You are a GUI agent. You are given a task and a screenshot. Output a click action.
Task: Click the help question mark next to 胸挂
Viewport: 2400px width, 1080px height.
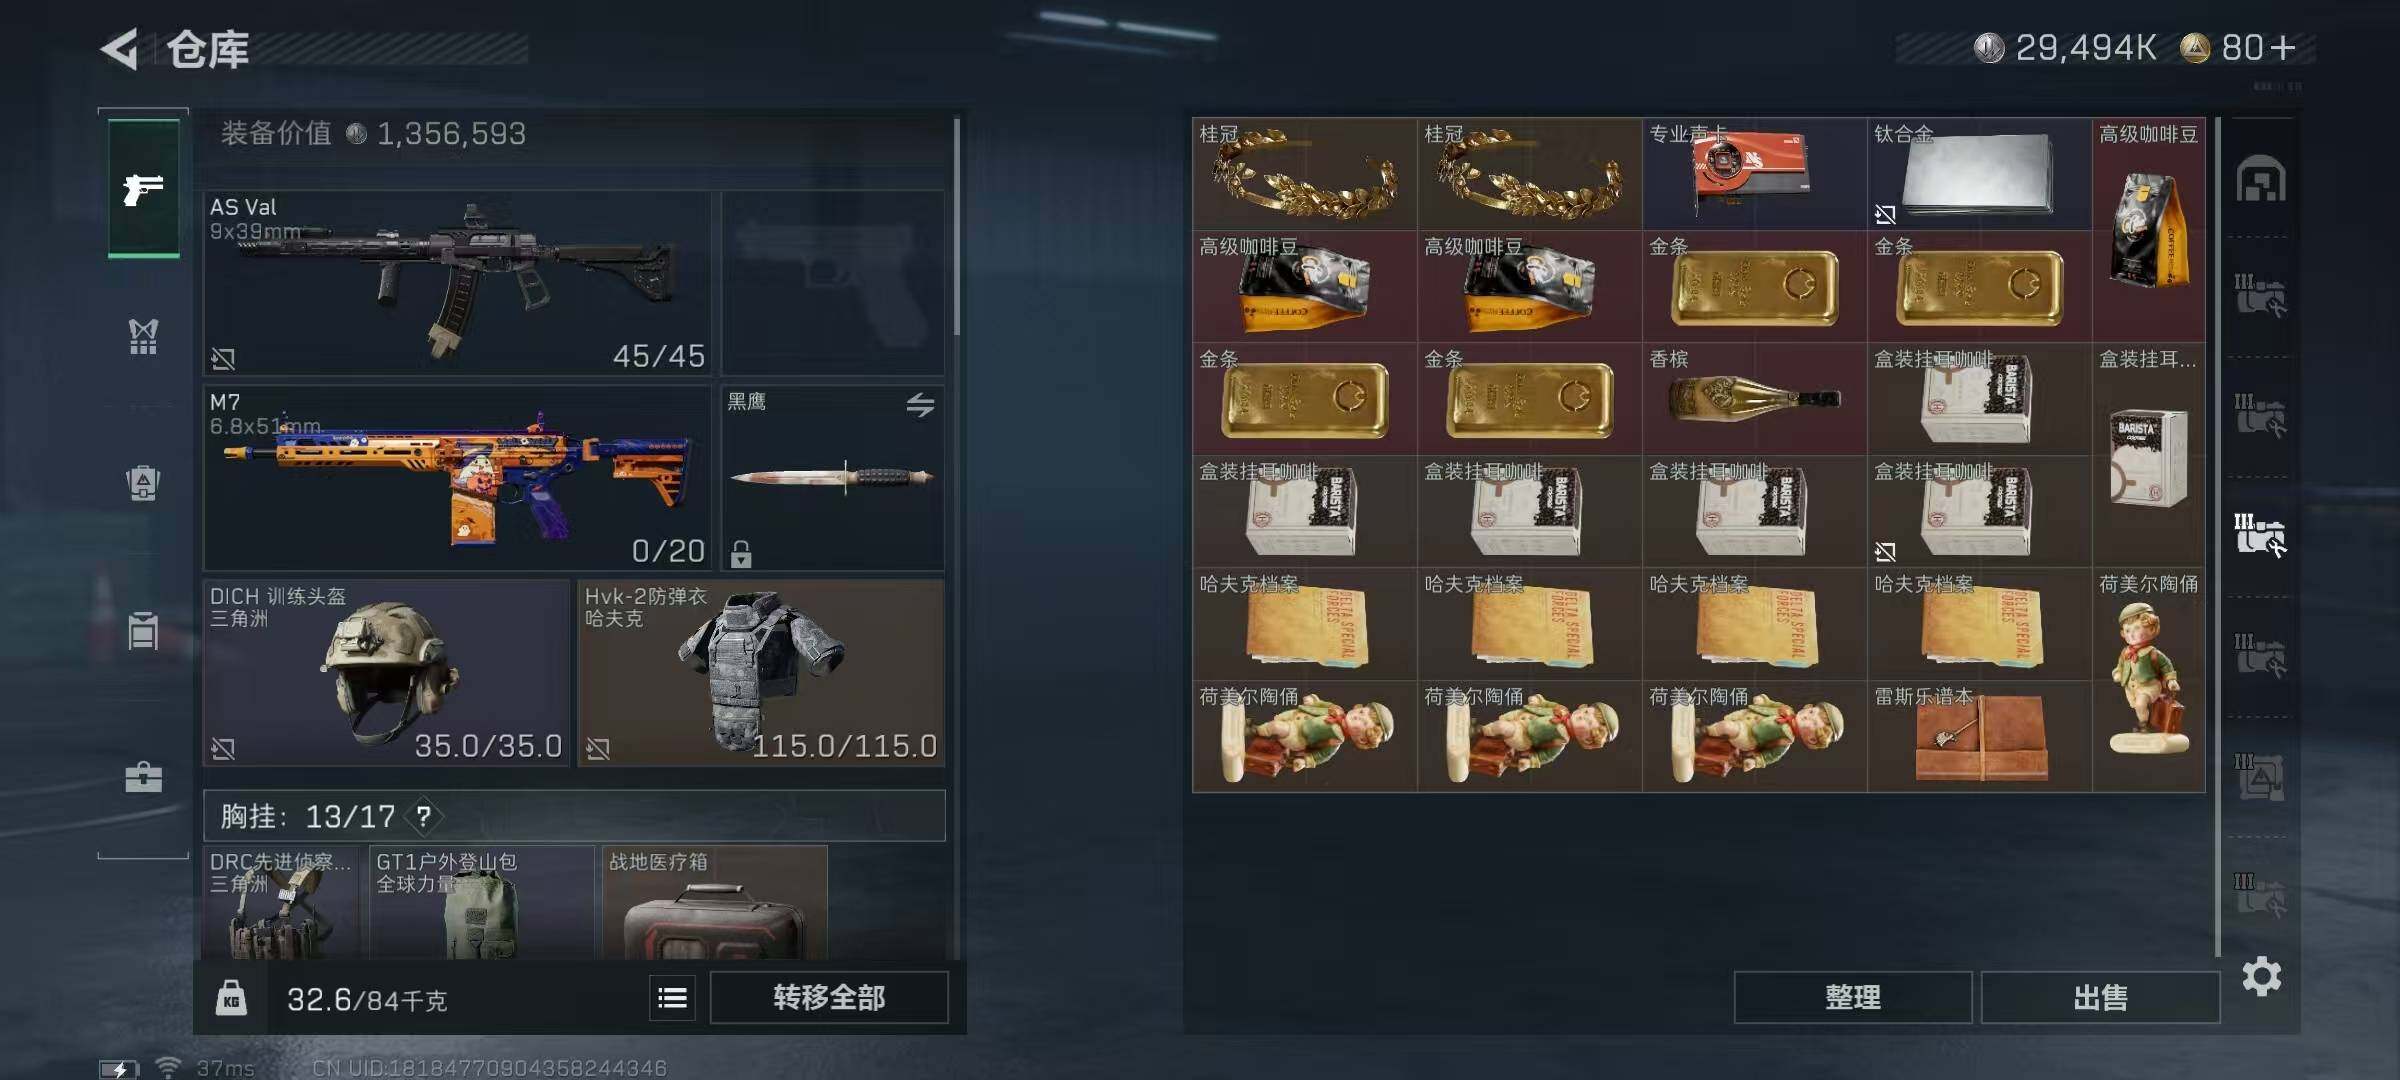[424, 816]
